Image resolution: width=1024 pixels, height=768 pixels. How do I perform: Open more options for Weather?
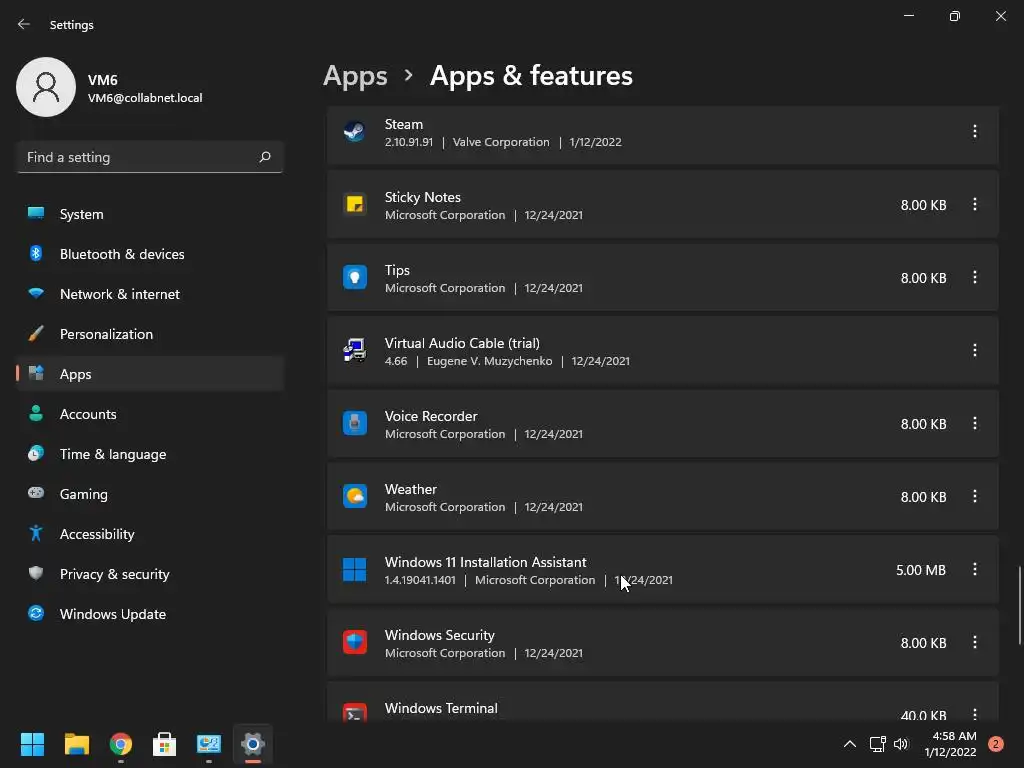click(x=975, y=497)
